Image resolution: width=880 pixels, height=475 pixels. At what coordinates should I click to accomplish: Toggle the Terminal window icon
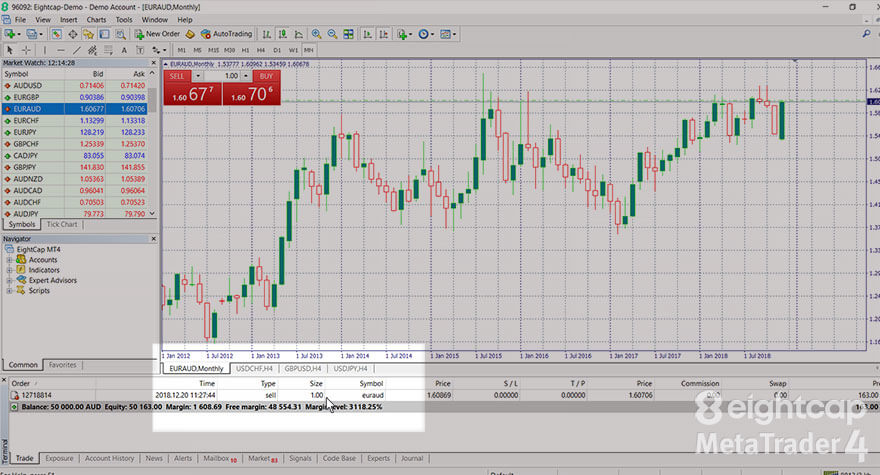104,34
